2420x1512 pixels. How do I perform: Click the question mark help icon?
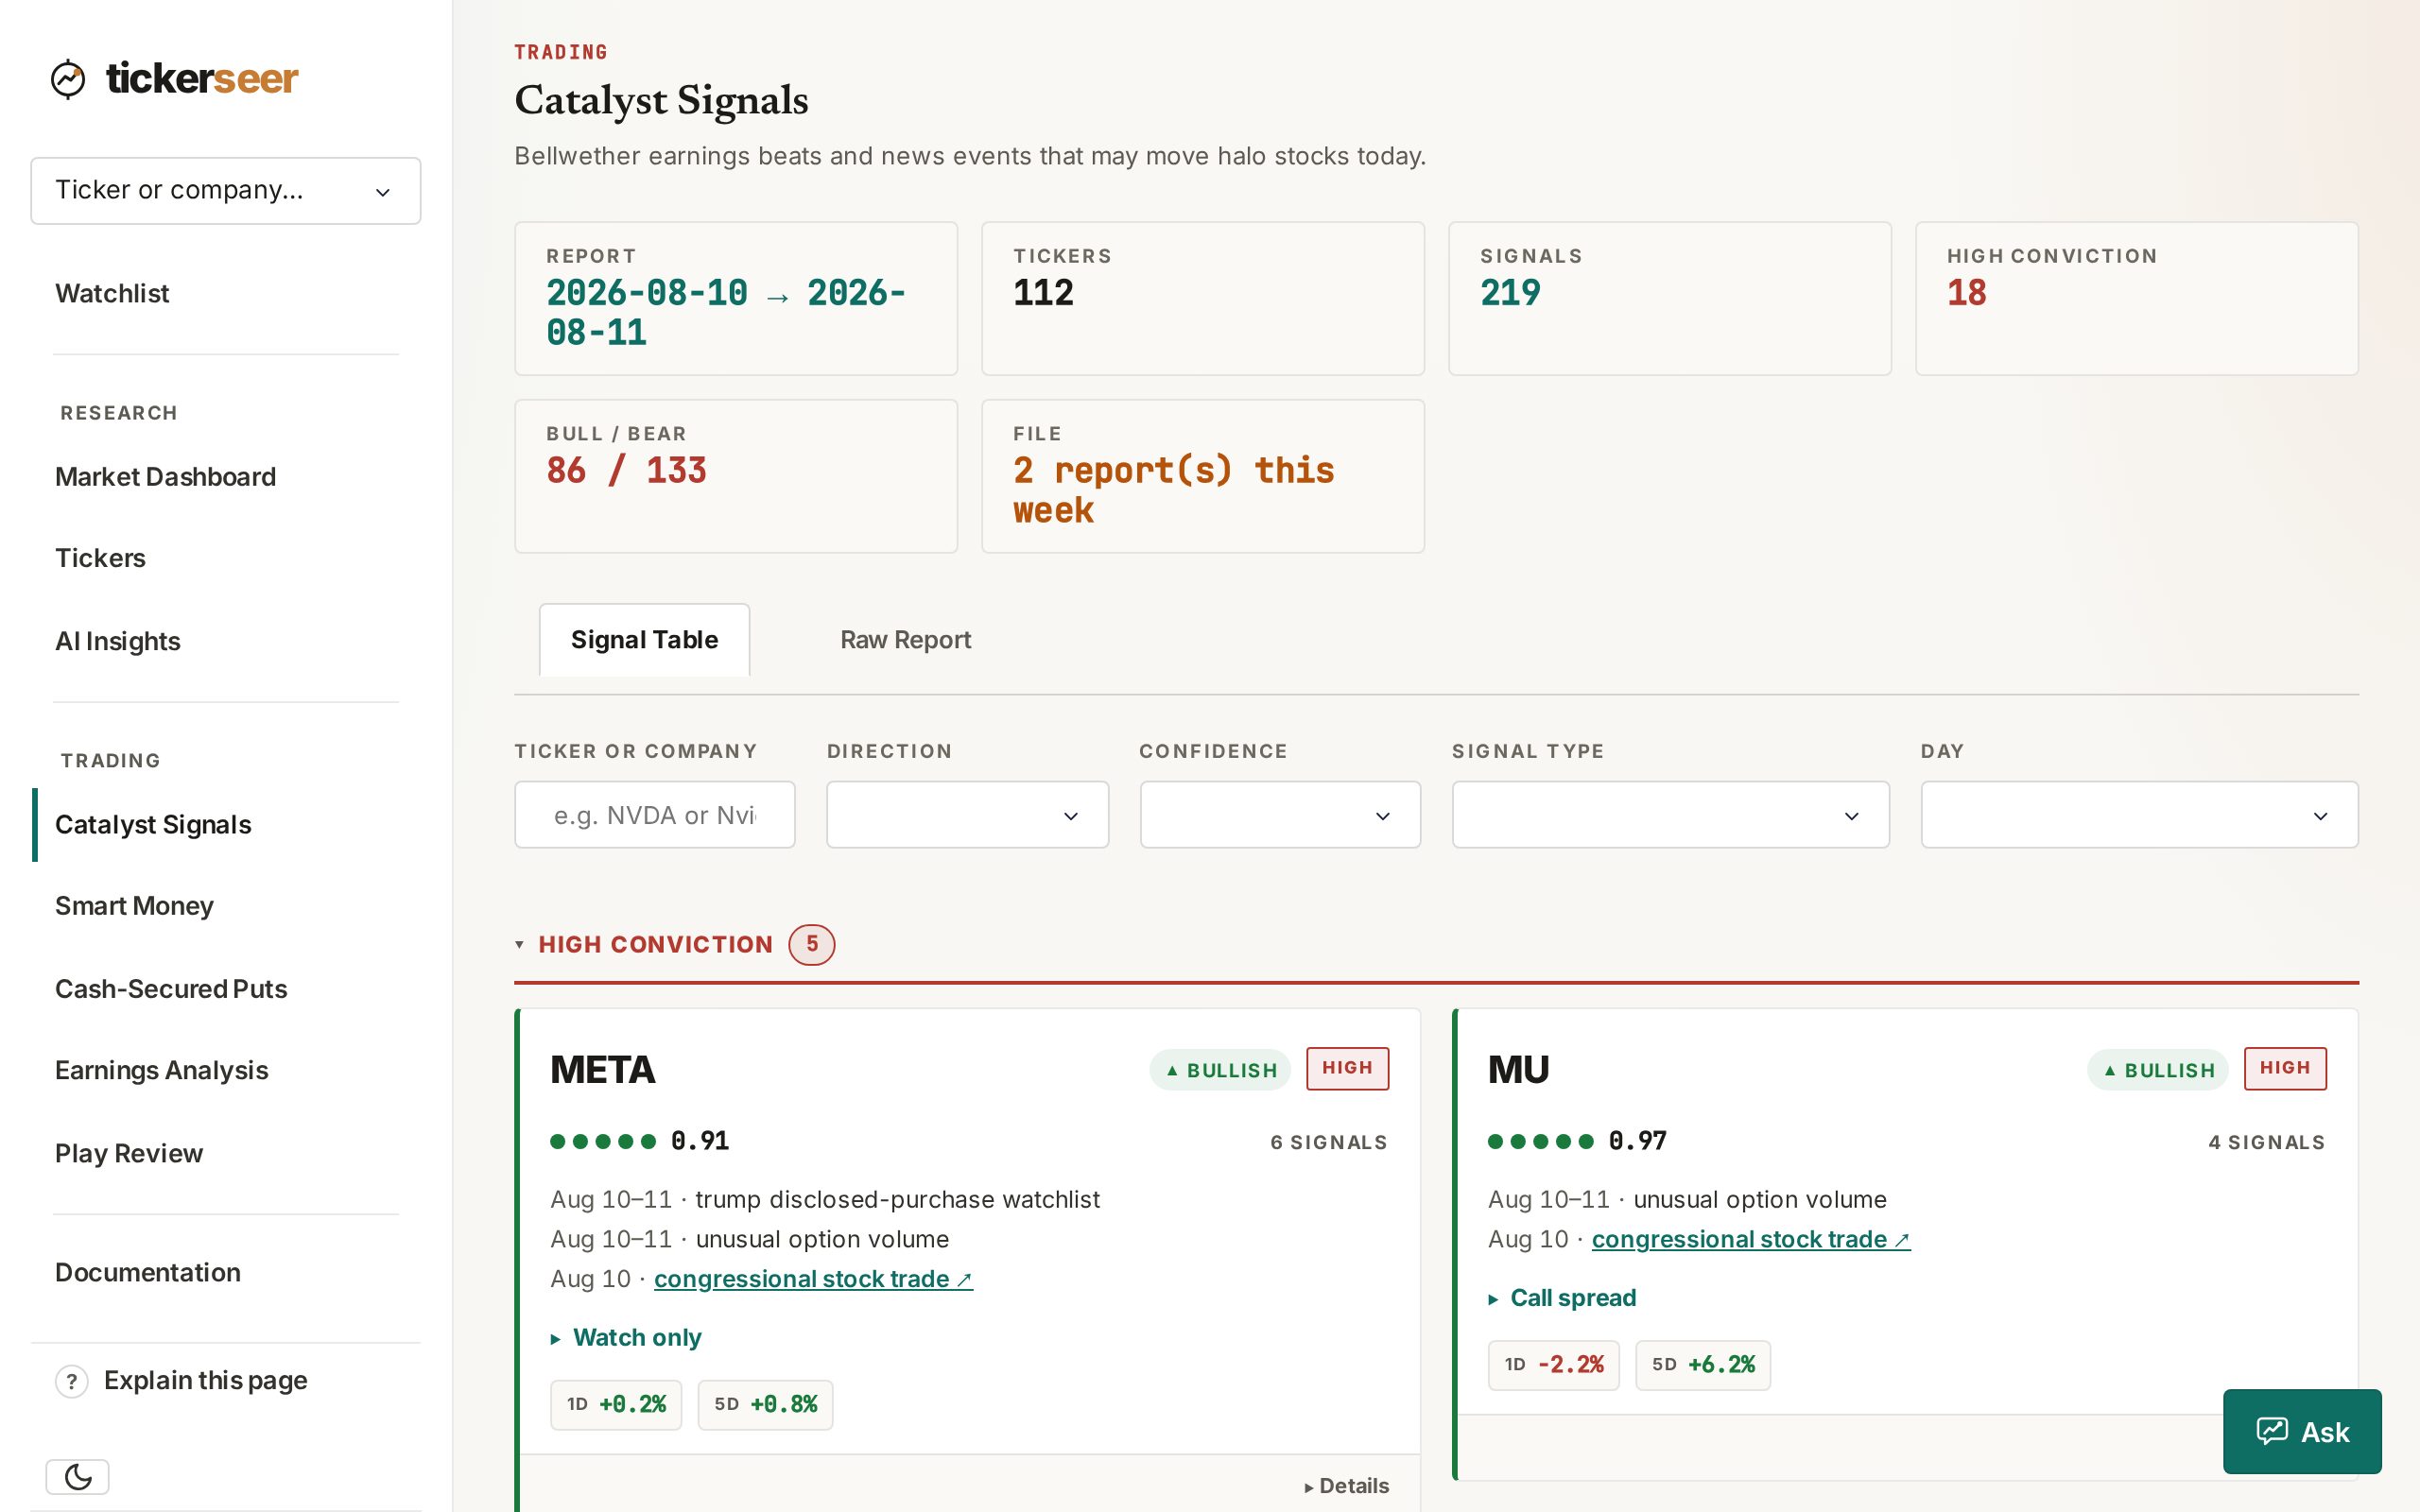71,1381
